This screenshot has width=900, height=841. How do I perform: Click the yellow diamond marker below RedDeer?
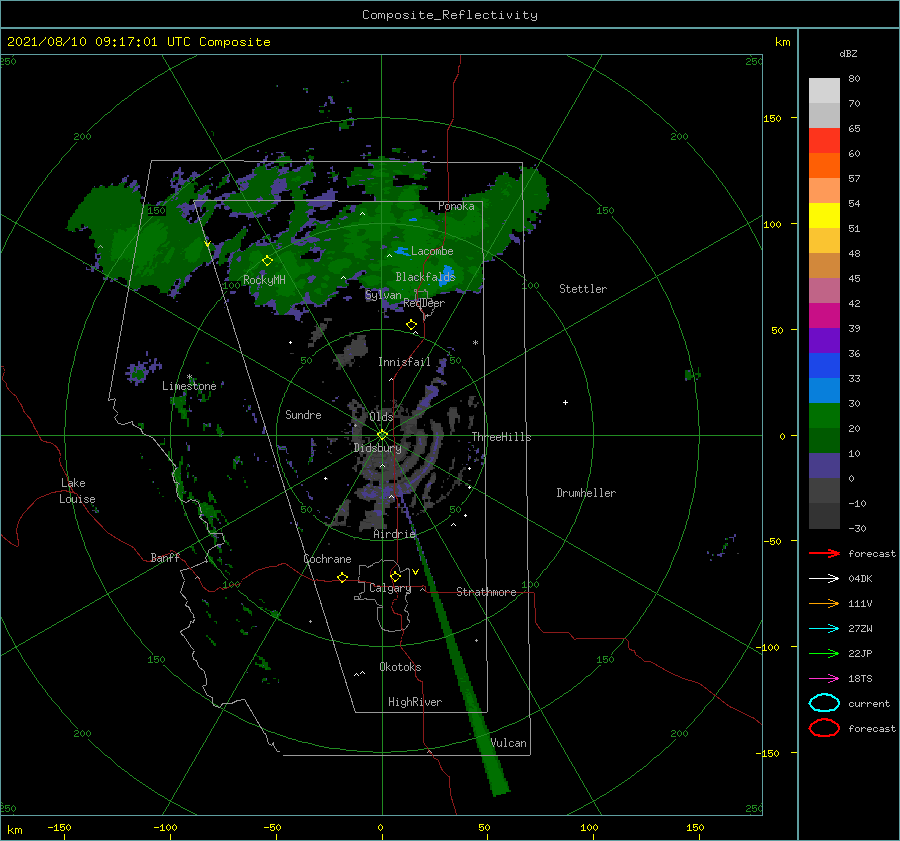point(411,325)
